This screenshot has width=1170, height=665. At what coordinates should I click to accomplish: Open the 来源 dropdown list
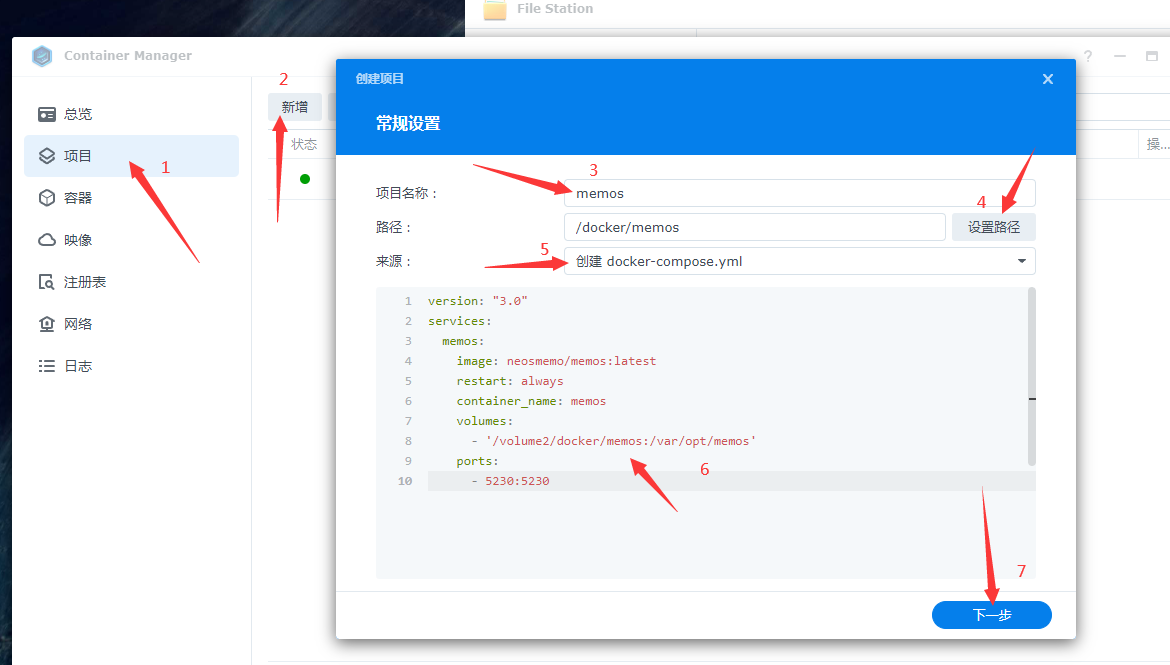tap(799, 261)
